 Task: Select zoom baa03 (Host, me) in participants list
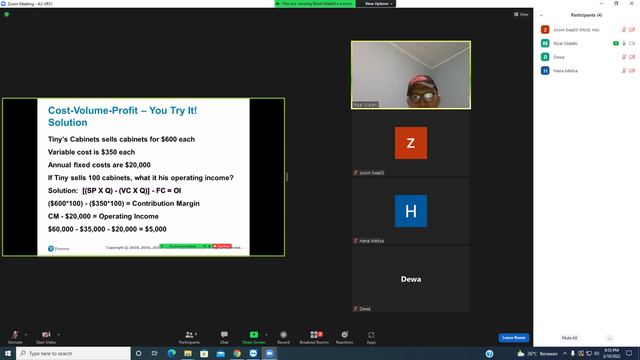click(587, 30)
